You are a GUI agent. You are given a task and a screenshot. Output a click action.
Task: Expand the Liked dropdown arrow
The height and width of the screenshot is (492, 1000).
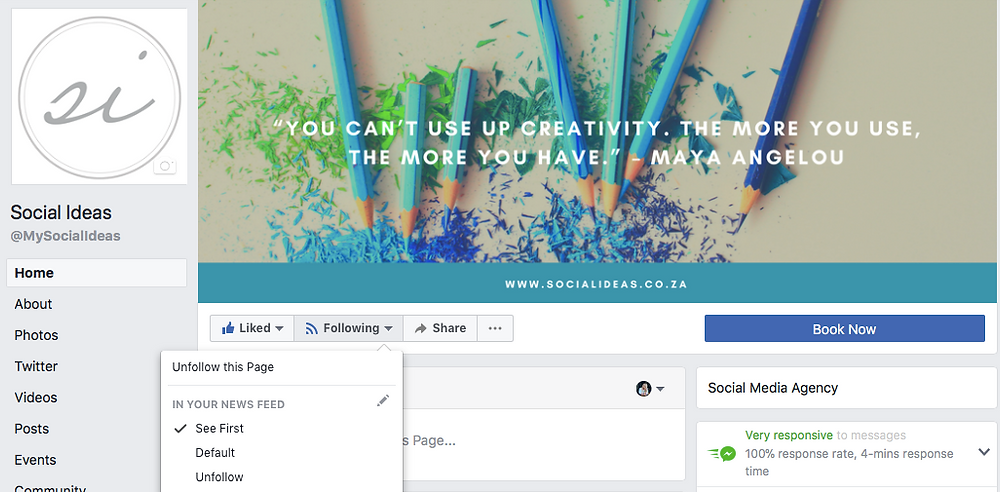pyautogui.click(x=279, y=329)
